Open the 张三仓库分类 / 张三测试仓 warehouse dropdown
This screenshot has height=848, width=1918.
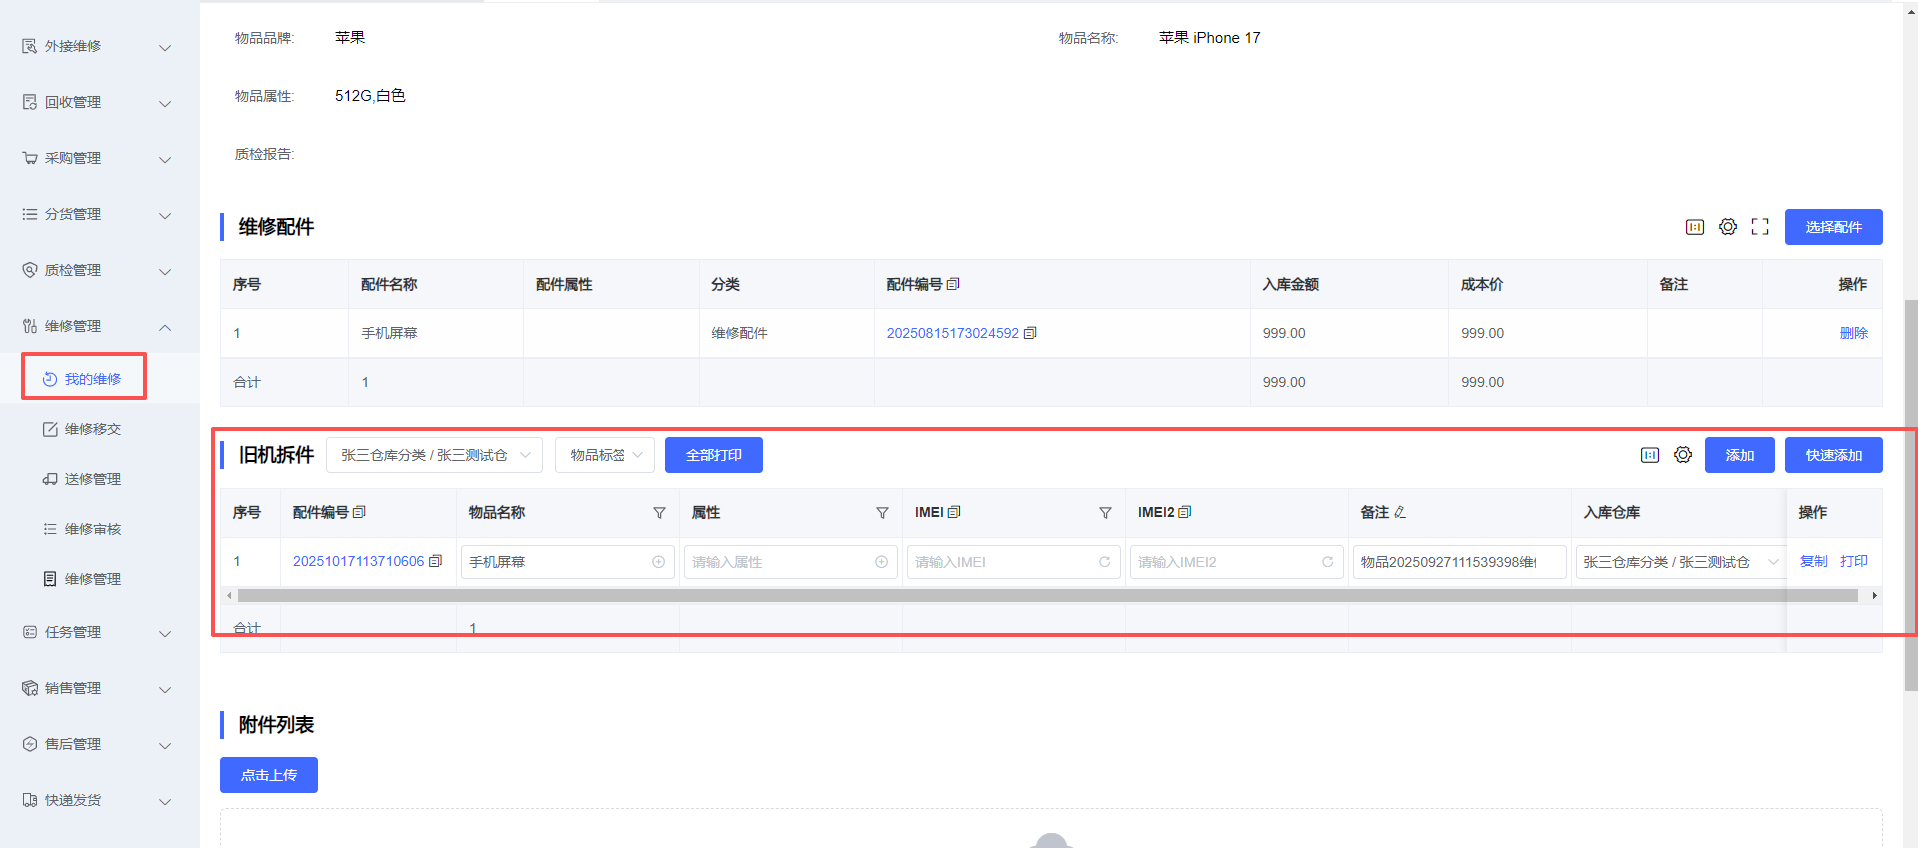point(434,455)
